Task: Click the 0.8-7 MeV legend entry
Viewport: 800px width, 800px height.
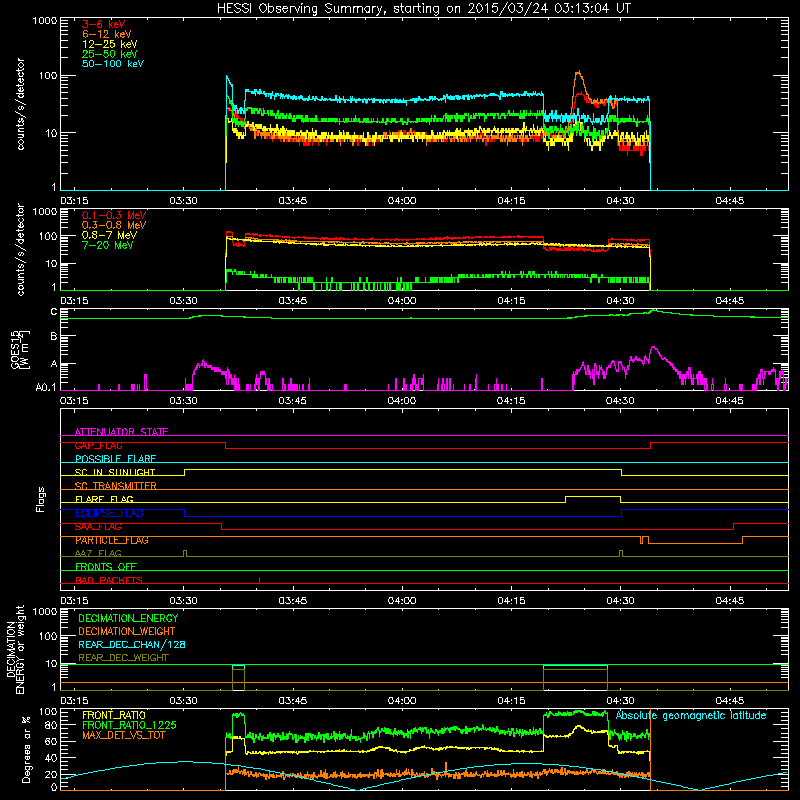Action: click(109, 235)
